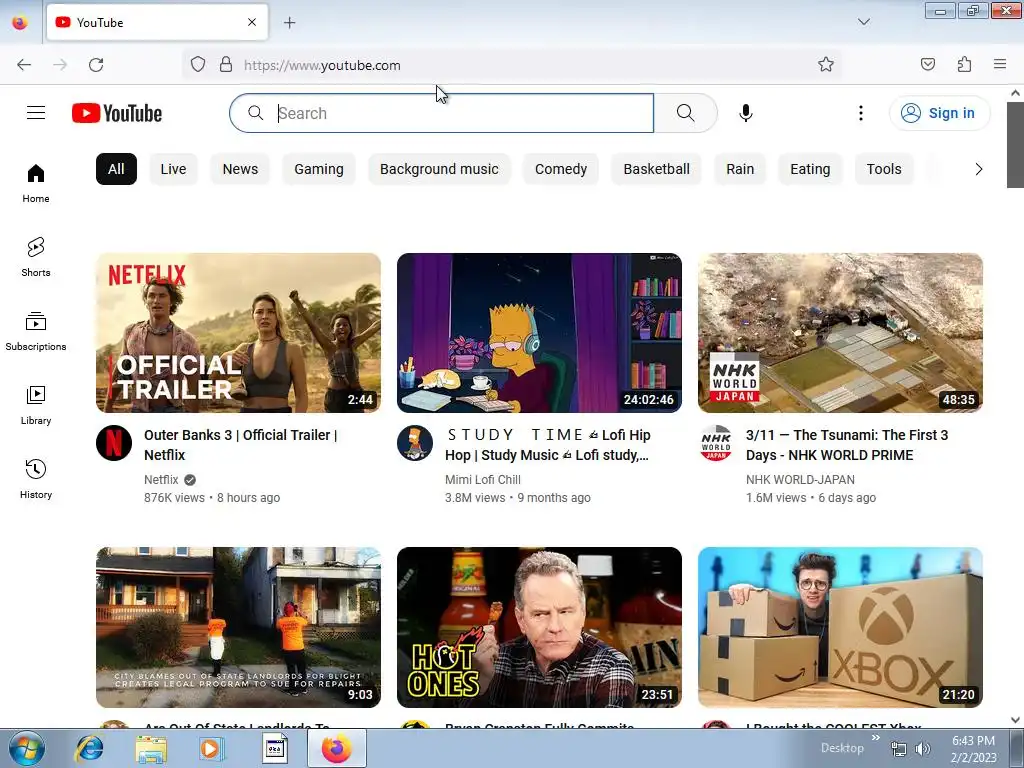Open Shorts in sidebar
This screenshot has width=1024, height=768.
pos(36,257)
